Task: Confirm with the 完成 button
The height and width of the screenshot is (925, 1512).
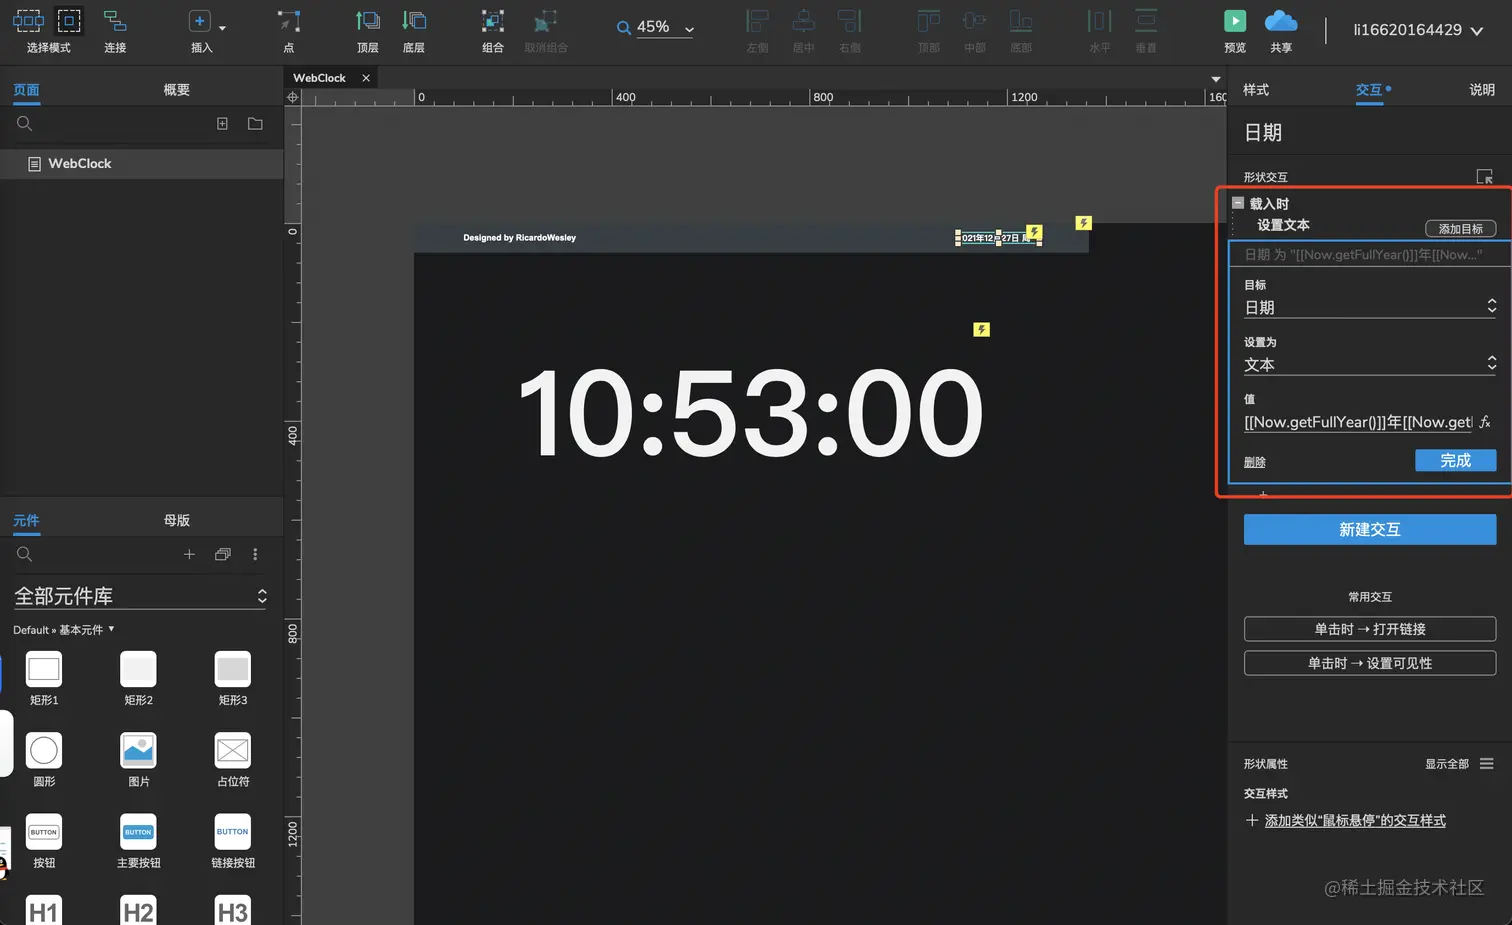Action: coord(1455,460)
